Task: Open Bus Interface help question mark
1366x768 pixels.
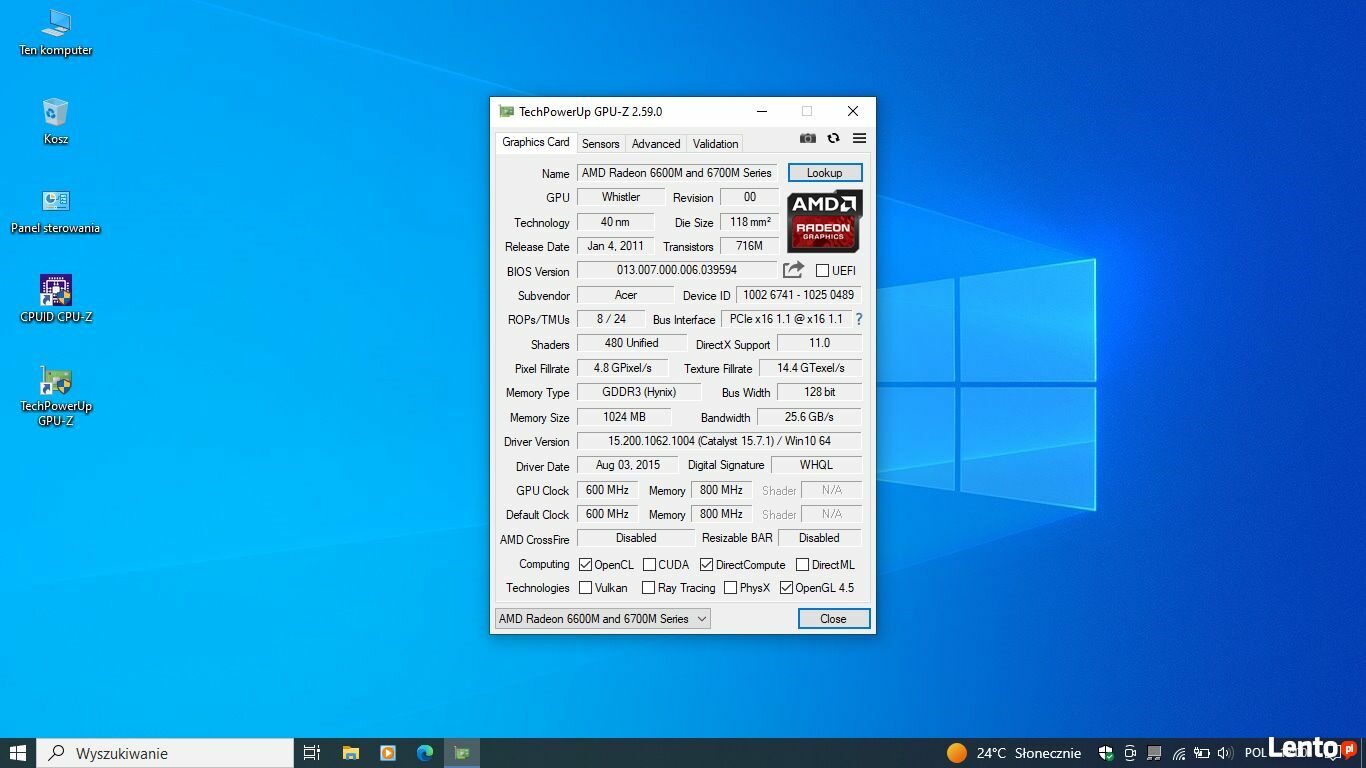Action: tap(858, 319)
